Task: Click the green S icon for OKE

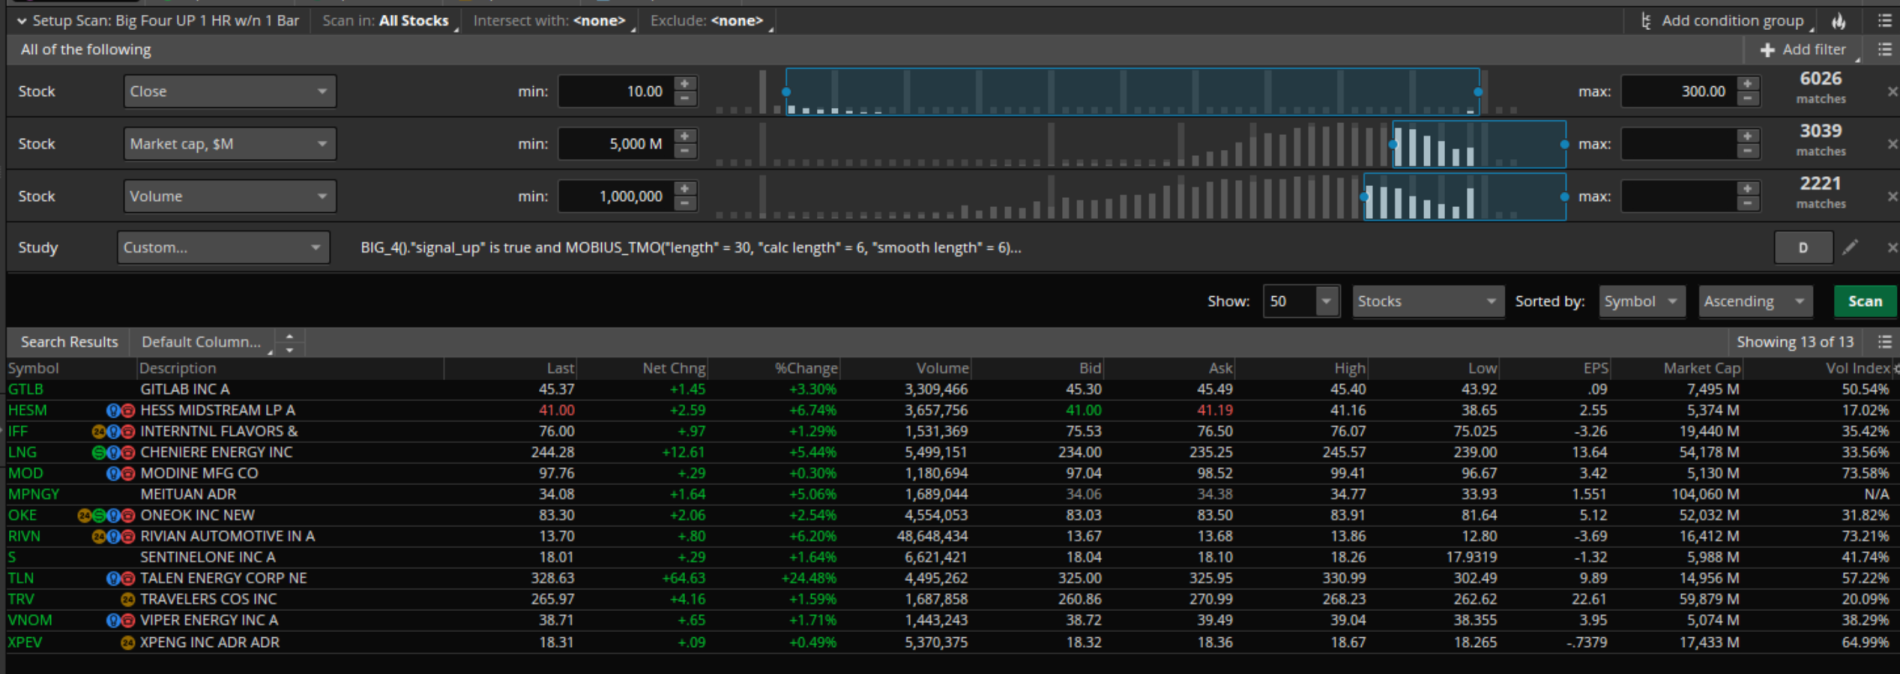Action: coord(99,516)
